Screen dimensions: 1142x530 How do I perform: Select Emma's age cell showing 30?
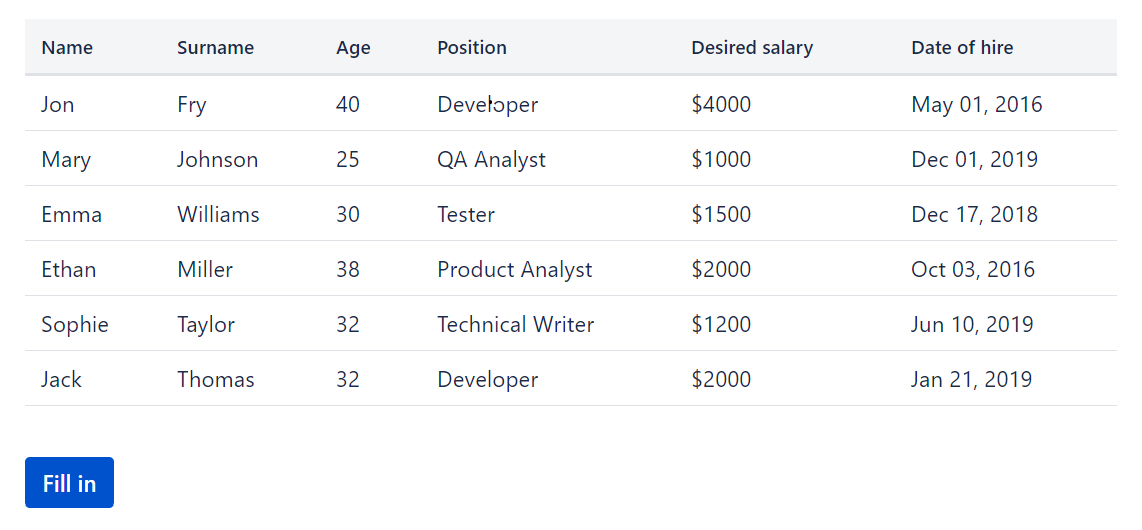click(348, 215)
